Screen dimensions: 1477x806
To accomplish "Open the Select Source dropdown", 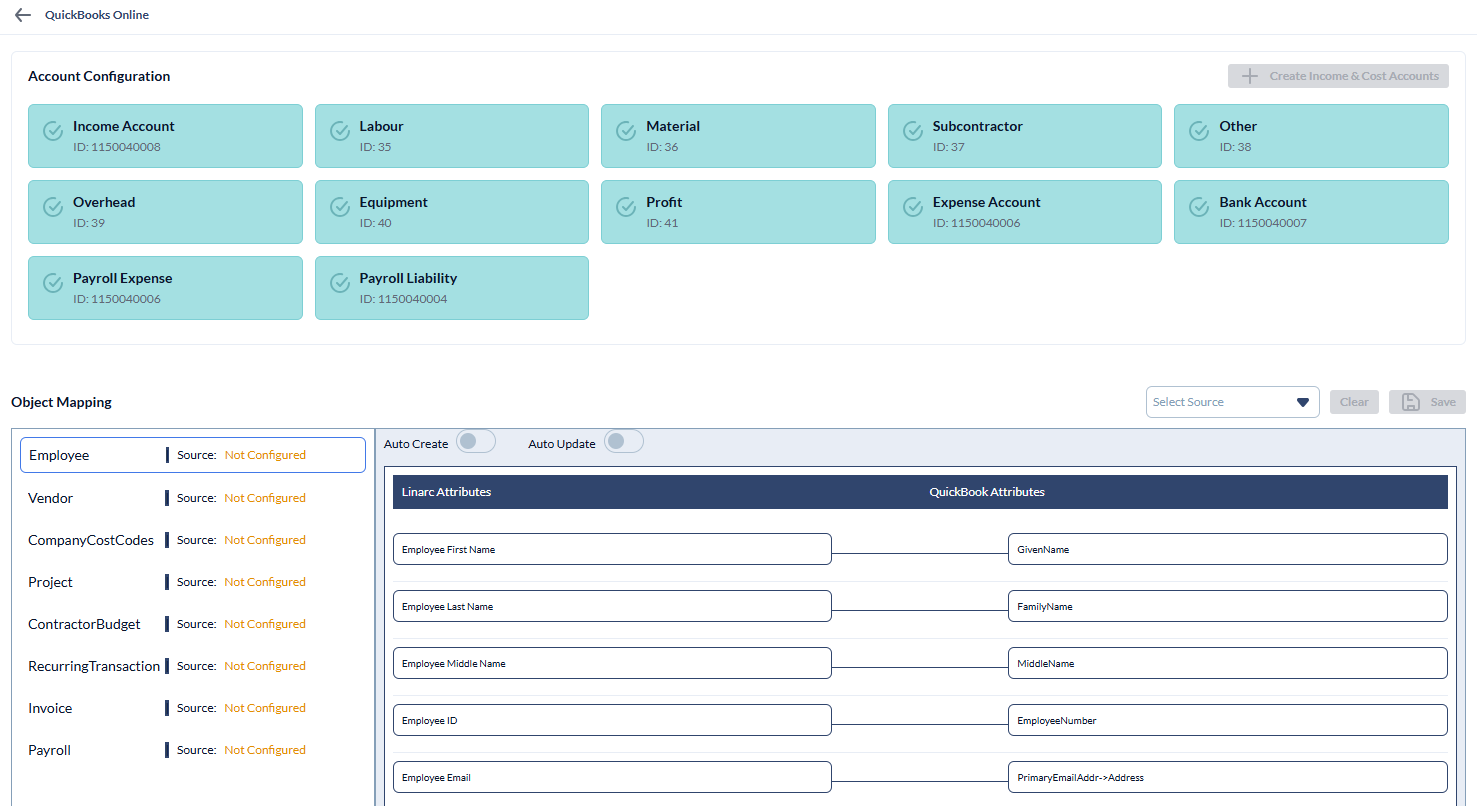I will 1233,402.
